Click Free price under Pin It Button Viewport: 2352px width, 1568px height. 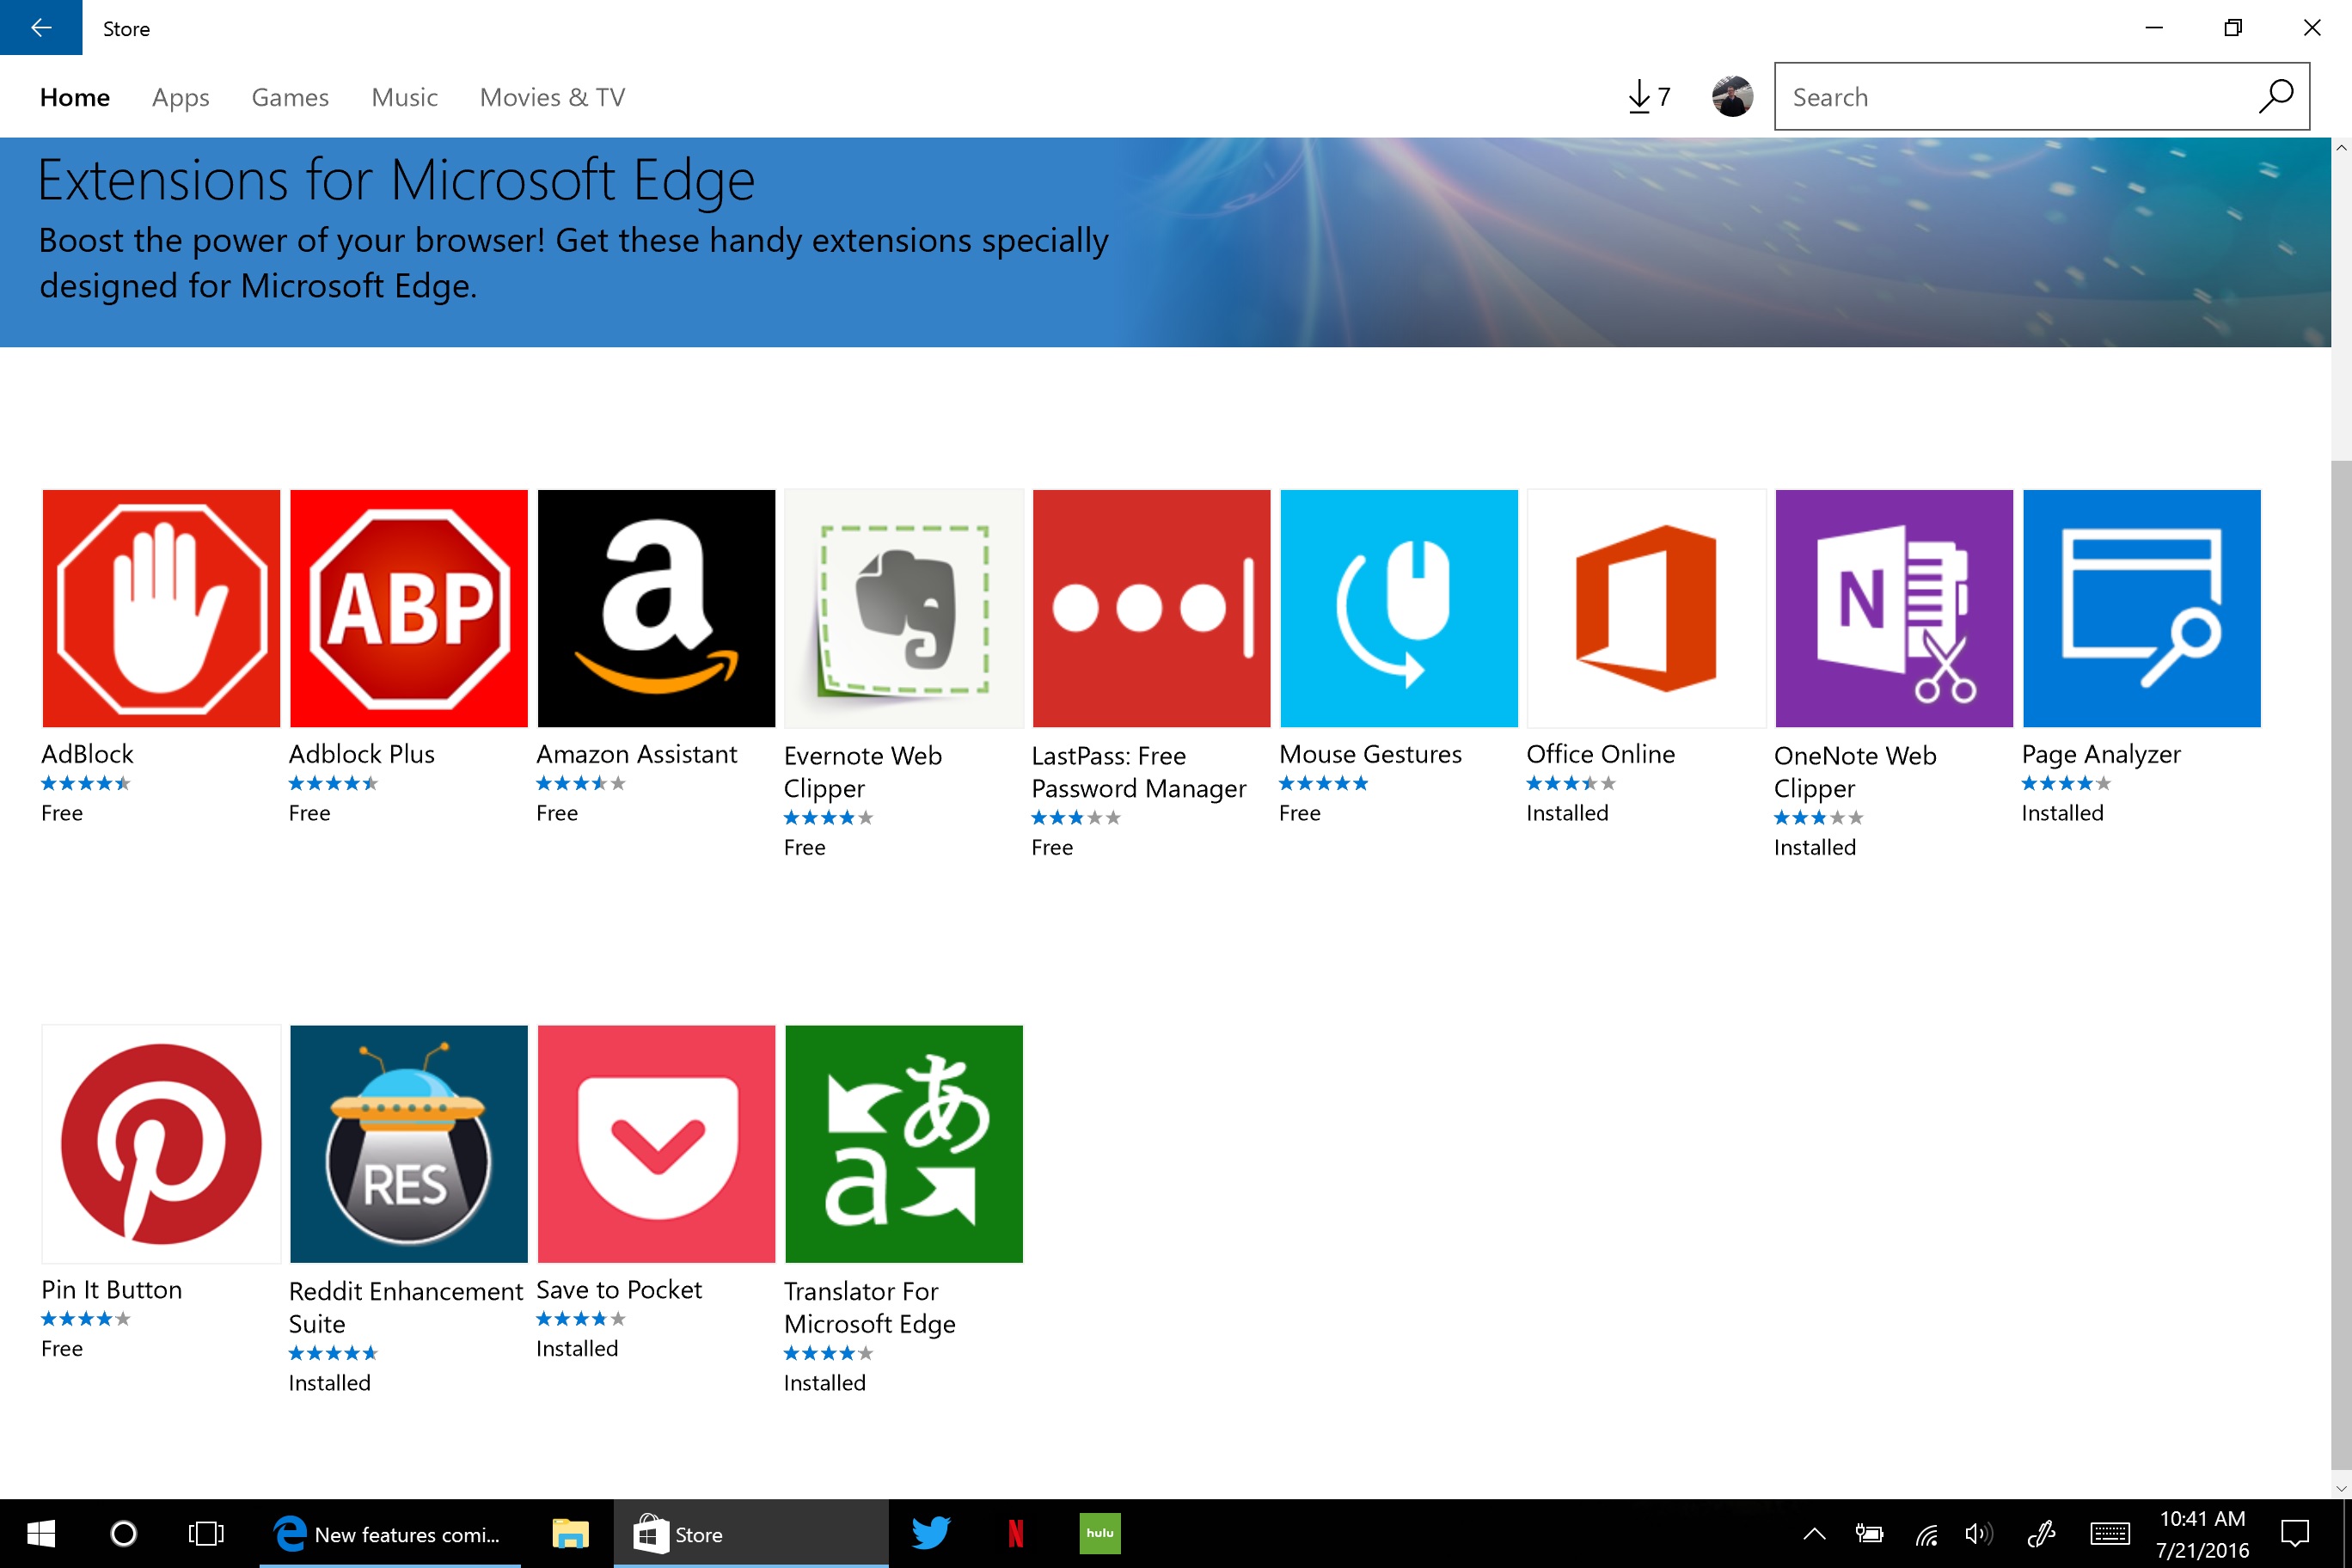62,1349
